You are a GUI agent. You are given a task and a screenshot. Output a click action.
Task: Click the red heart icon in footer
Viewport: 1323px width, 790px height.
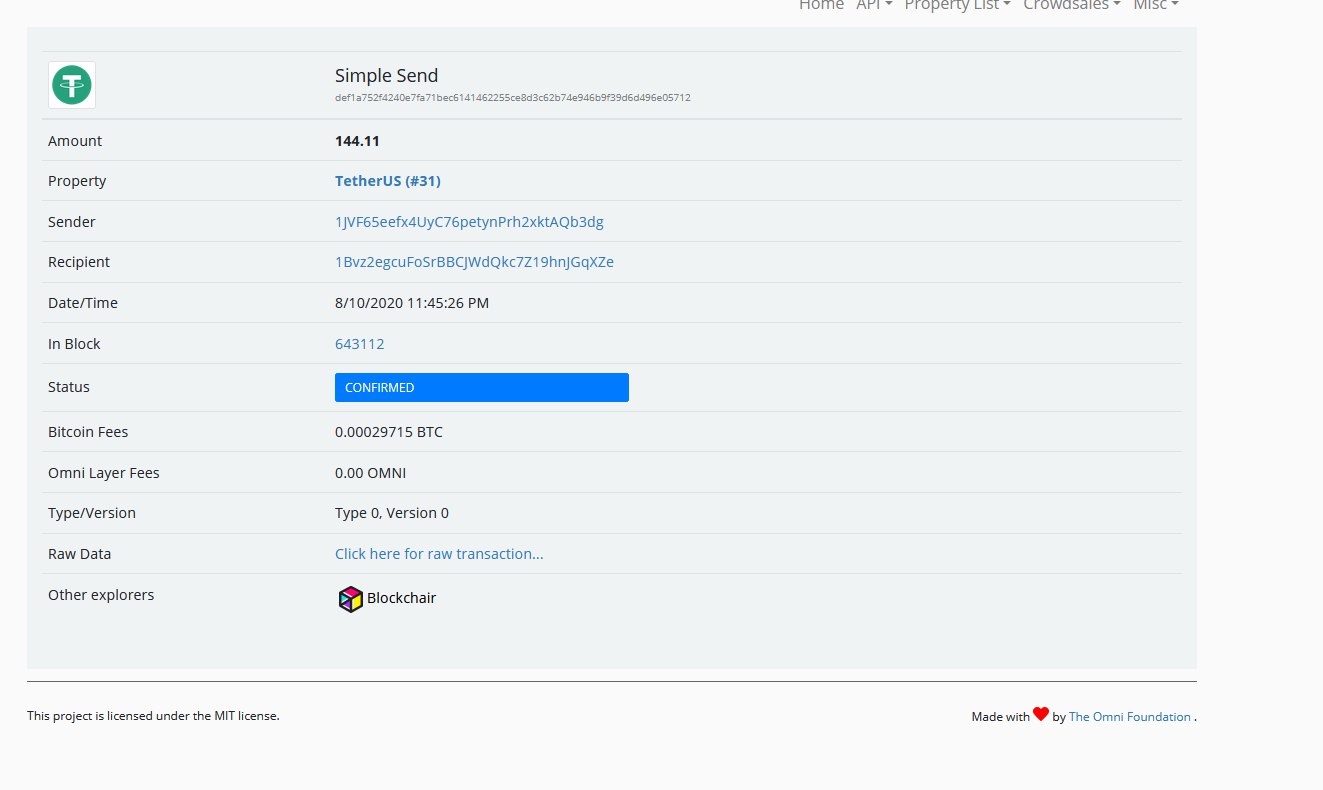coord(1041,714)
